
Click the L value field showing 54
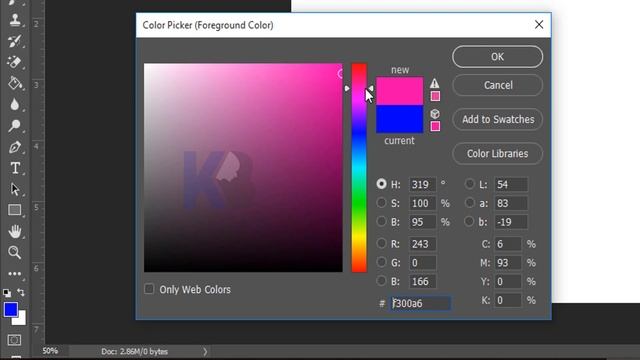[511, 184]
